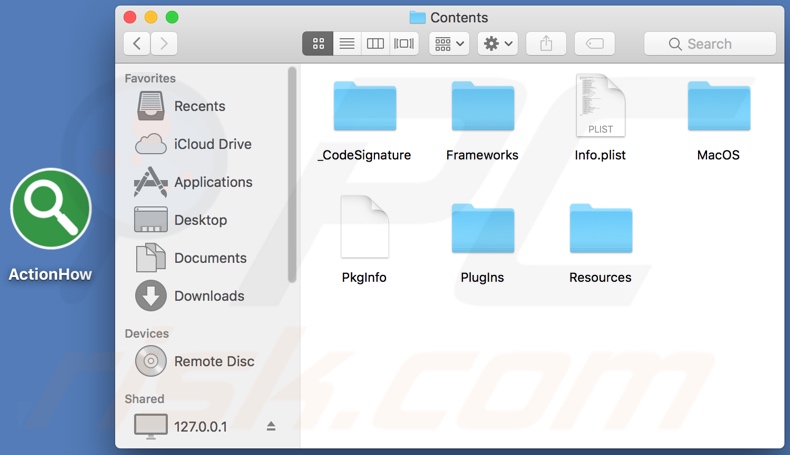The image size is (790, 455).
Task: Select the Frameworks folder icon
Action: 483,106
